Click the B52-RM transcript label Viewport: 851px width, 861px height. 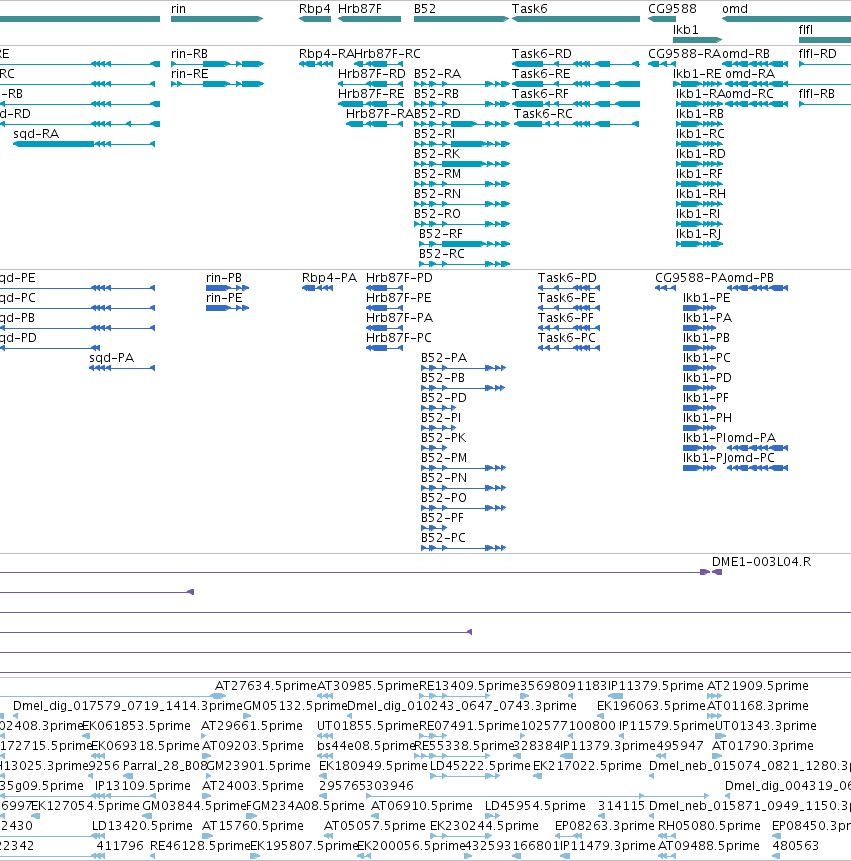tap(438, 174)
